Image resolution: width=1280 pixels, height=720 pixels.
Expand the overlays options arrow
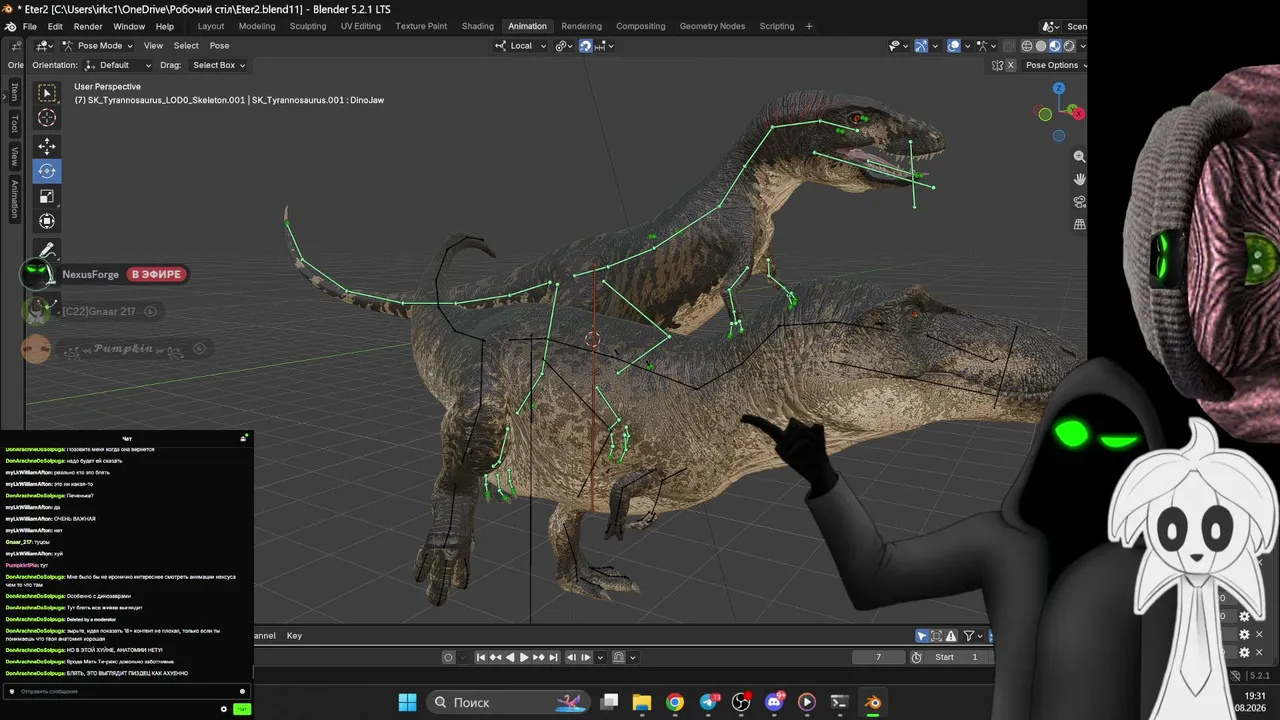tap(967, 45)
